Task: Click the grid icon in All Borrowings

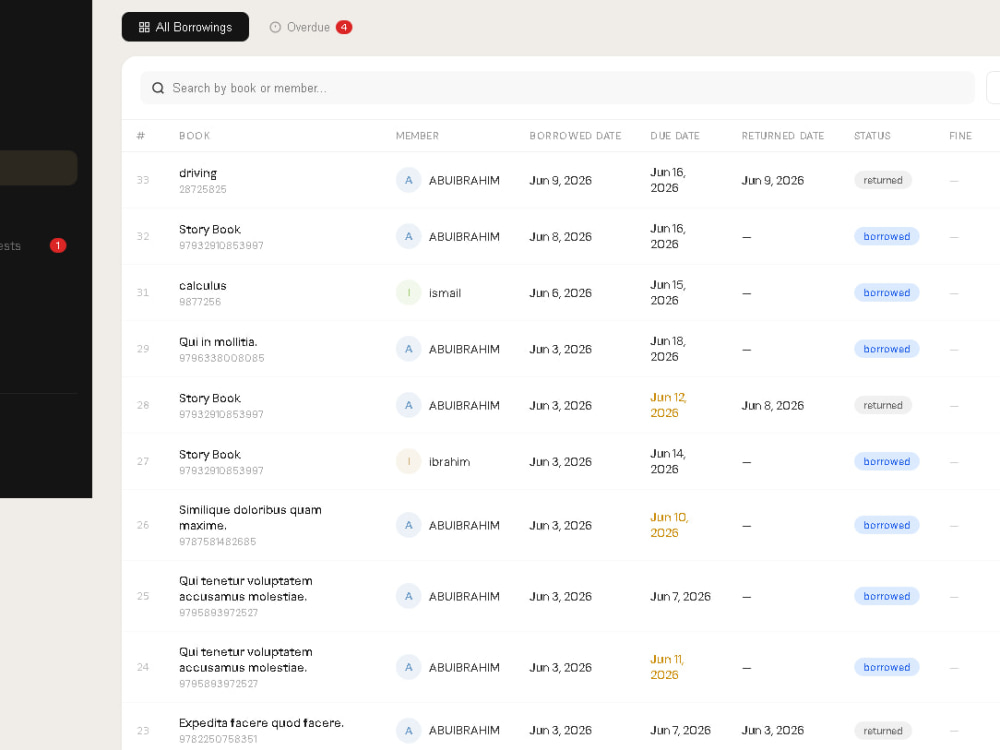Action: tap(144, 27)
